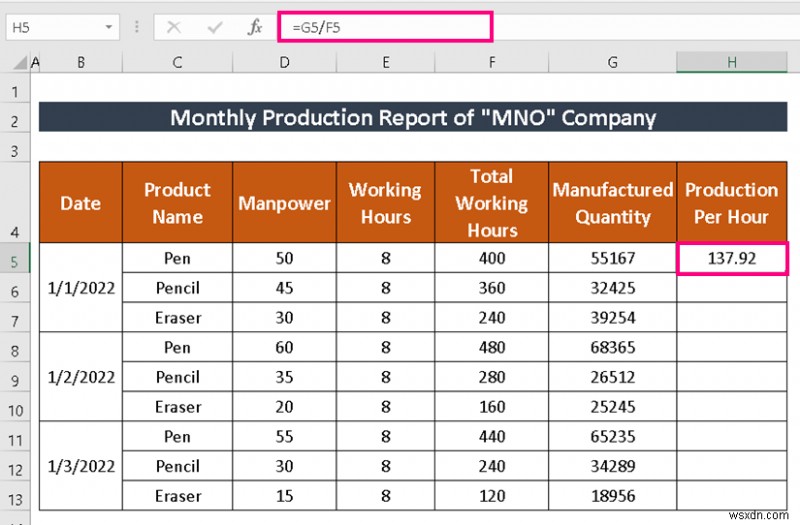Viewport: 800px width, 525px height.
Task: Open Insert Function fx dialog
Action: [x=255, y=27]
